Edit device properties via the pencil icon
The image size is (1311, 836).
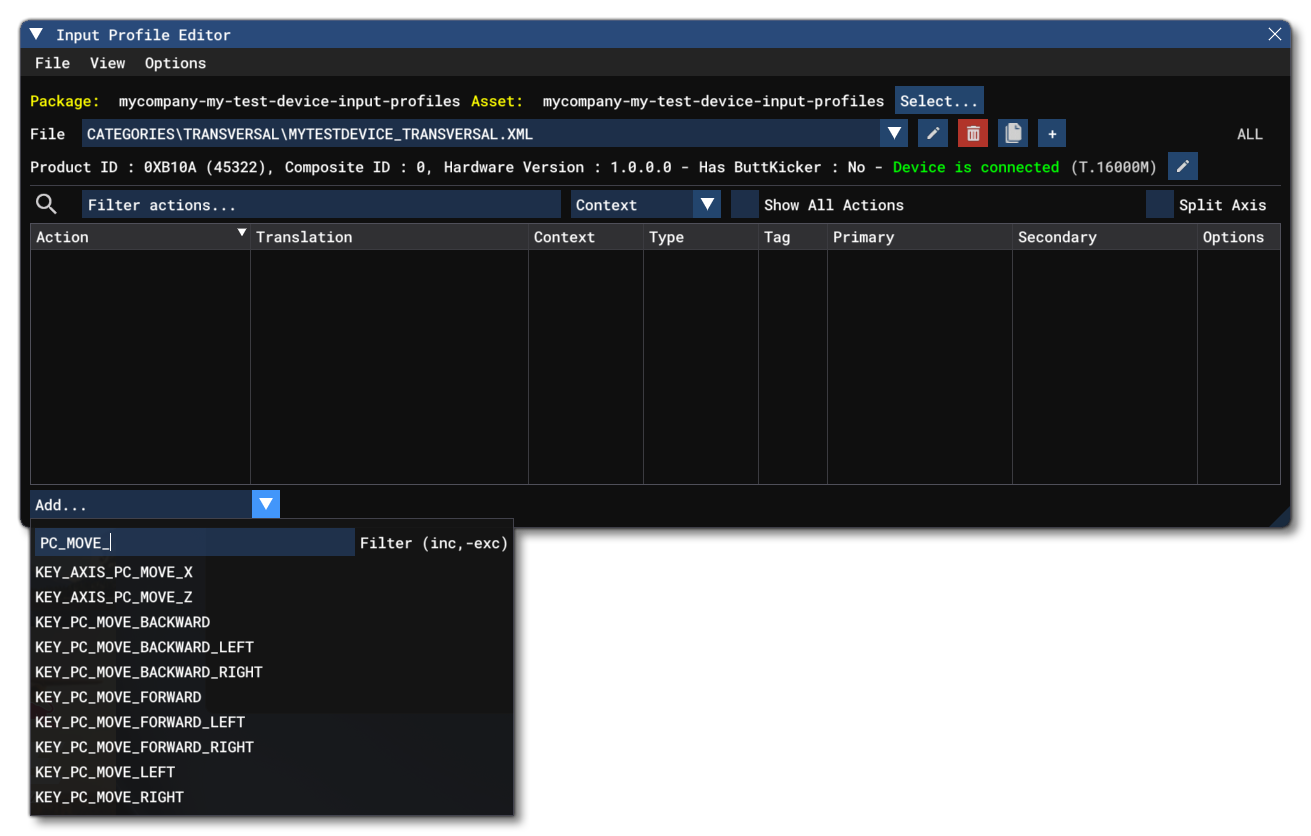tap(1184, 167)
